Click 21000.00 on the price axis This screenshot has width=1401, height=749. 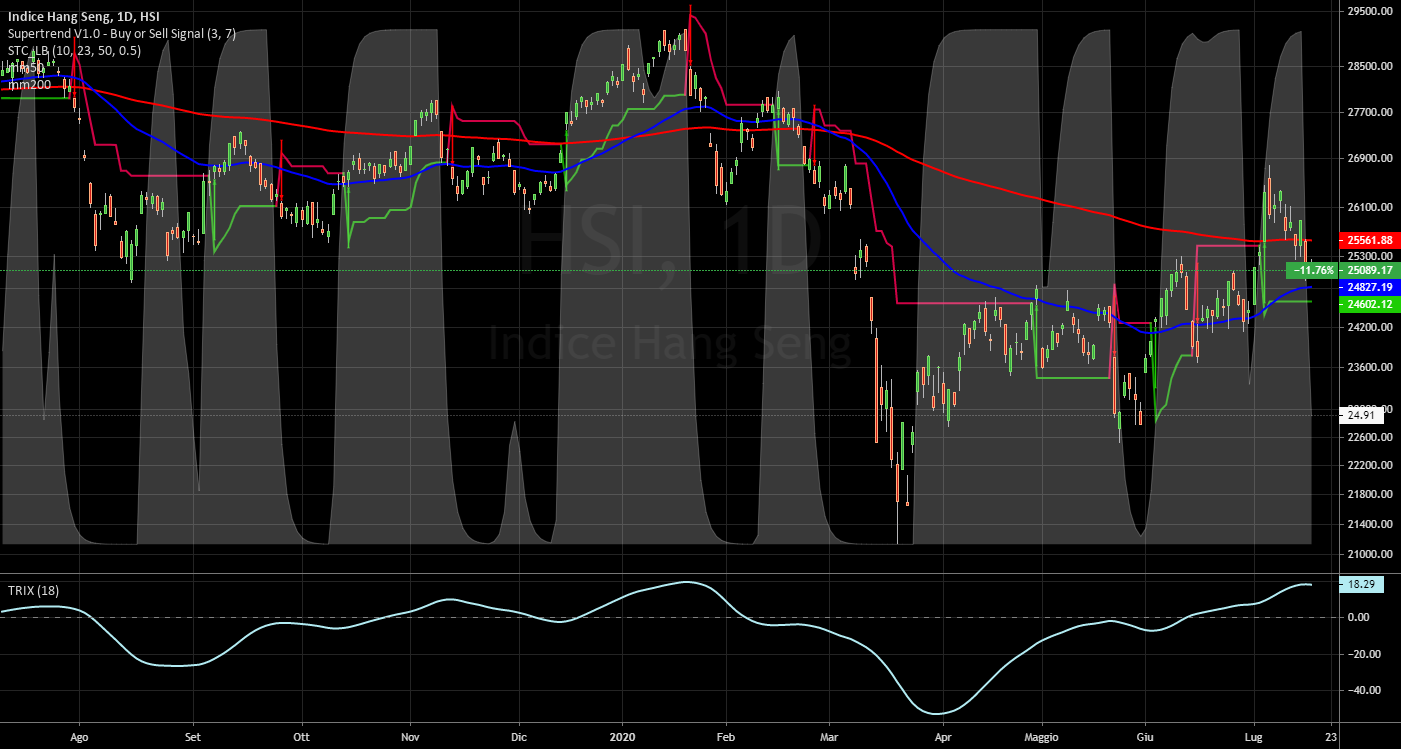tap(1370, 555)
